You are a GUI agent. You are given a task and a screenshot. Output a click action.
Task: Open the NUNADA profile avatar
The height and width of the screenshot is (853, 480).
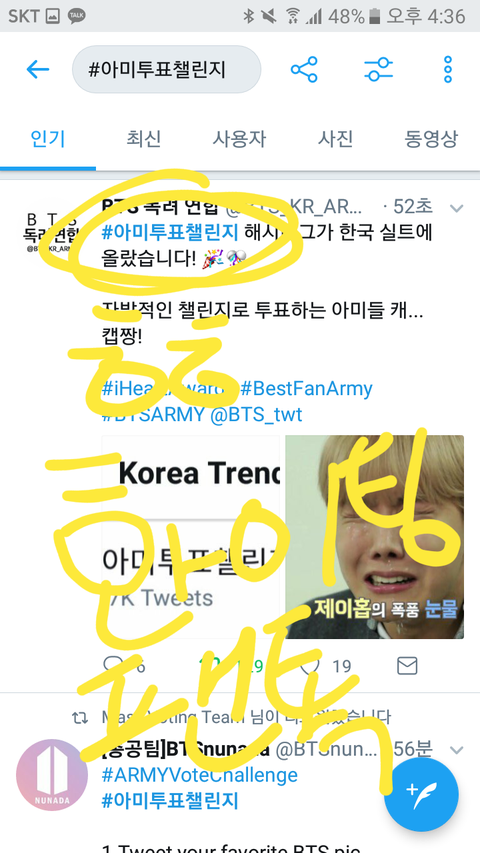pyautogui.click(x=52, y=775)
